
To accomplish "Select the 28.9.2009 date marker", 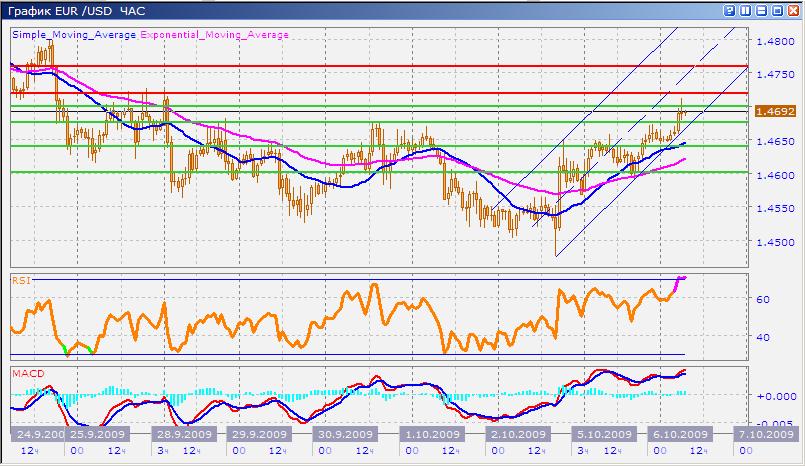I will [x=182, y=435].
